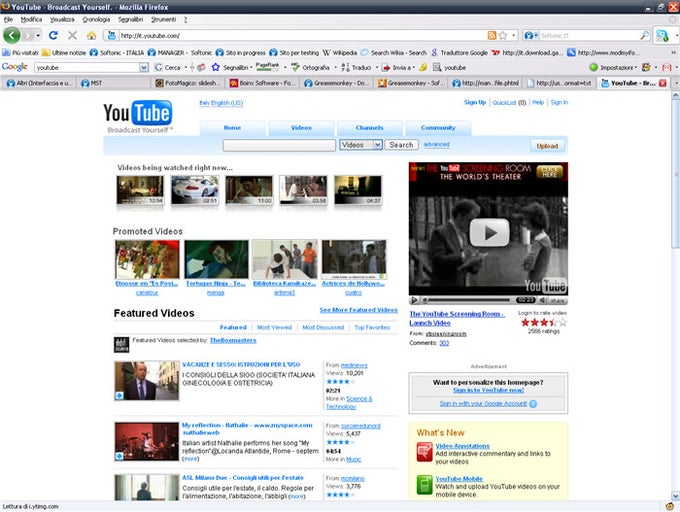
Task: Open Segnalibri star in Google toolbar
Action: coord(230,68)
